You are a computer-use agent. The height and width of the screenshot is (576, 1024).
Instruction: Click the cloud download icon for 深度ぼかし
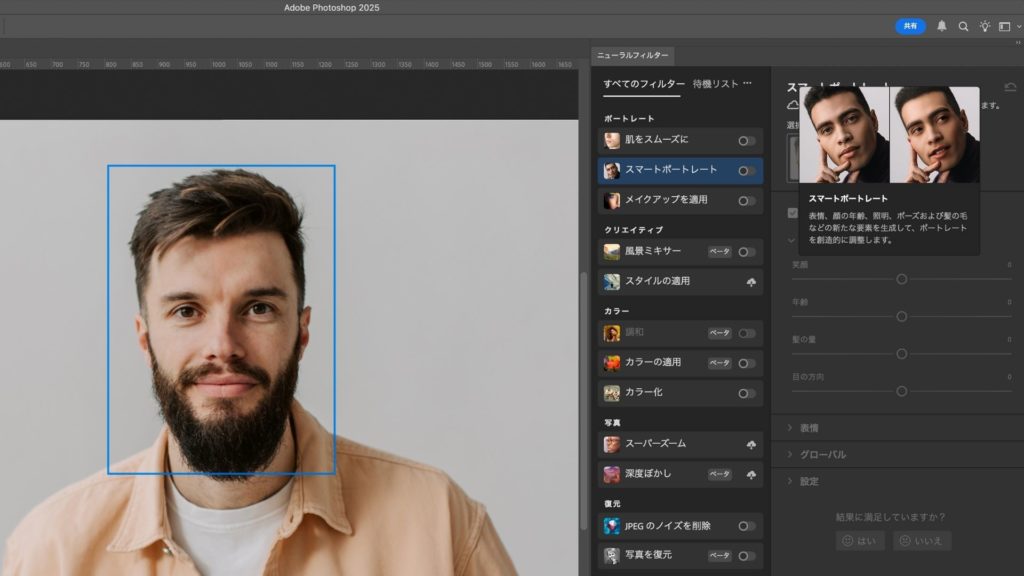click(751, 474)
